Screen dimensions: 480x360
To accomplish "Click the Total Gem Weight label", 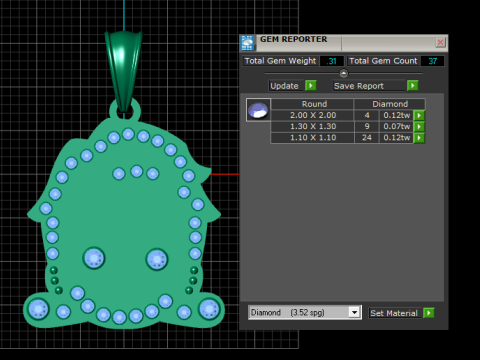I will [280, 61].
